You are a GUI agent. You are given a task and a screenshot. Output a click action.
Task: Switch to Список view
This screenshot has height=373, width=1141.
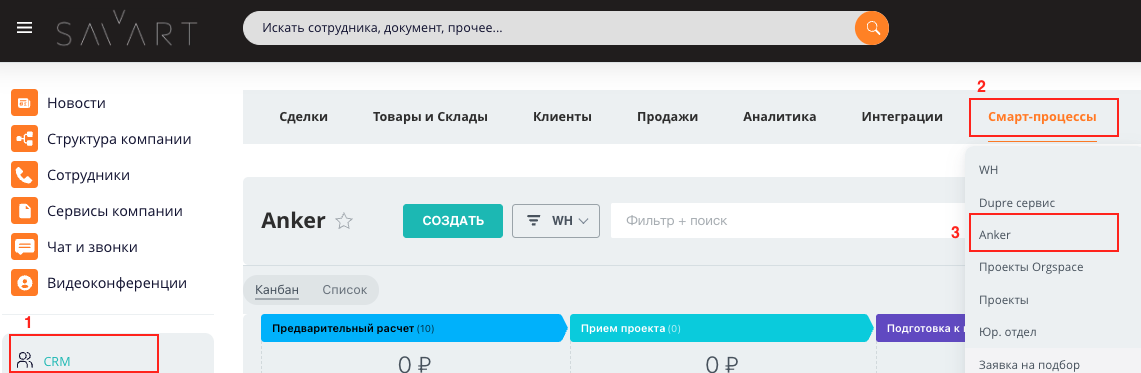click(x=344, y=289)
